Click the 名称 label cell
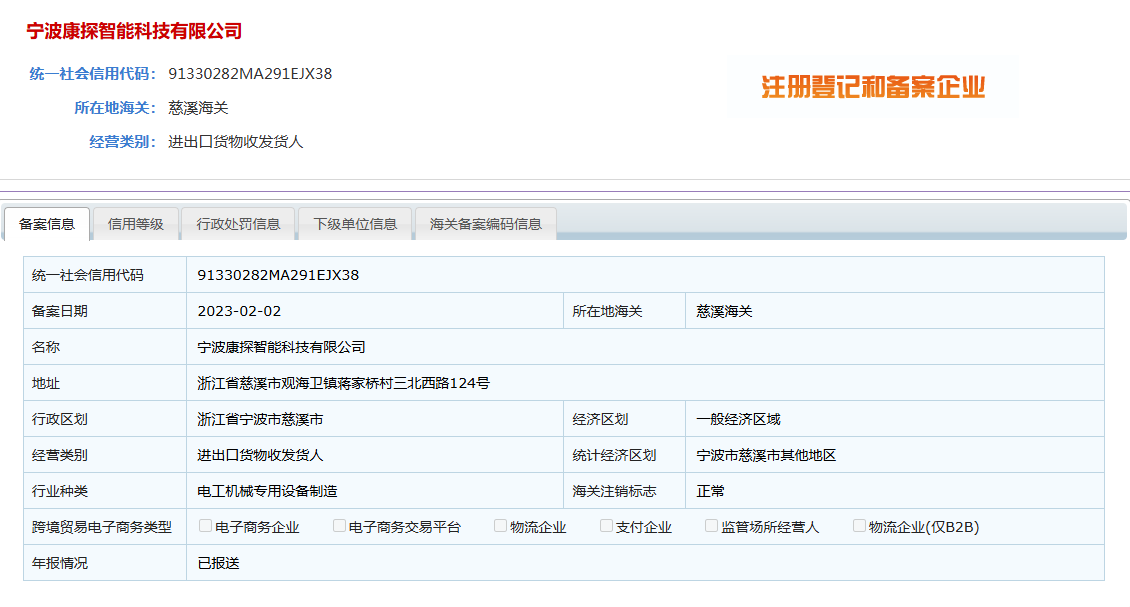 (105, 347)
